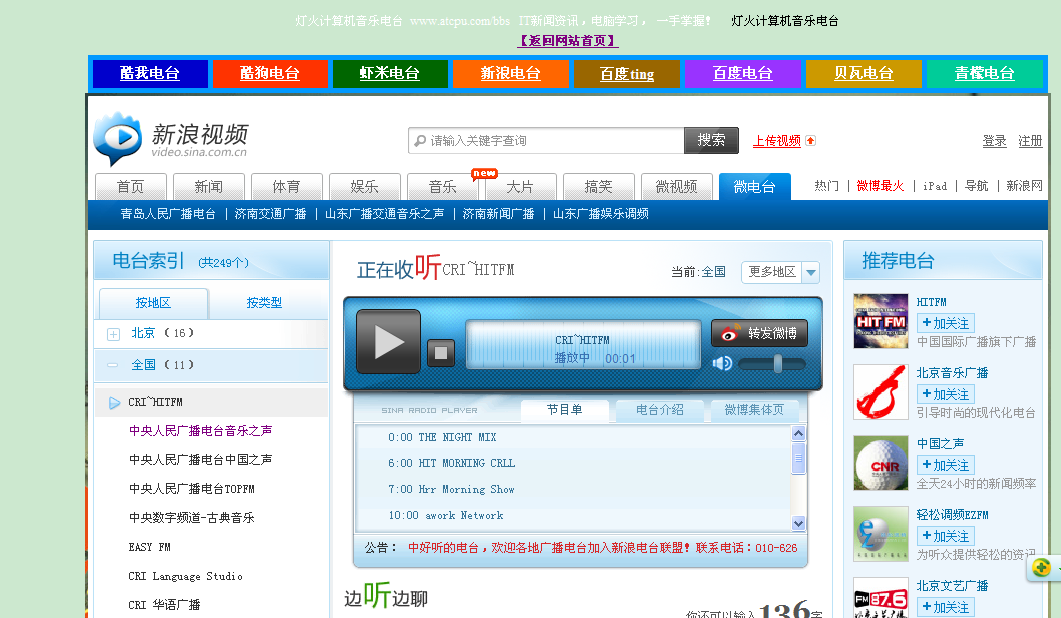Viewport: 1061px width, 618px height.
Task: Click the 注册 register link
Action: tap(1030, 141)
